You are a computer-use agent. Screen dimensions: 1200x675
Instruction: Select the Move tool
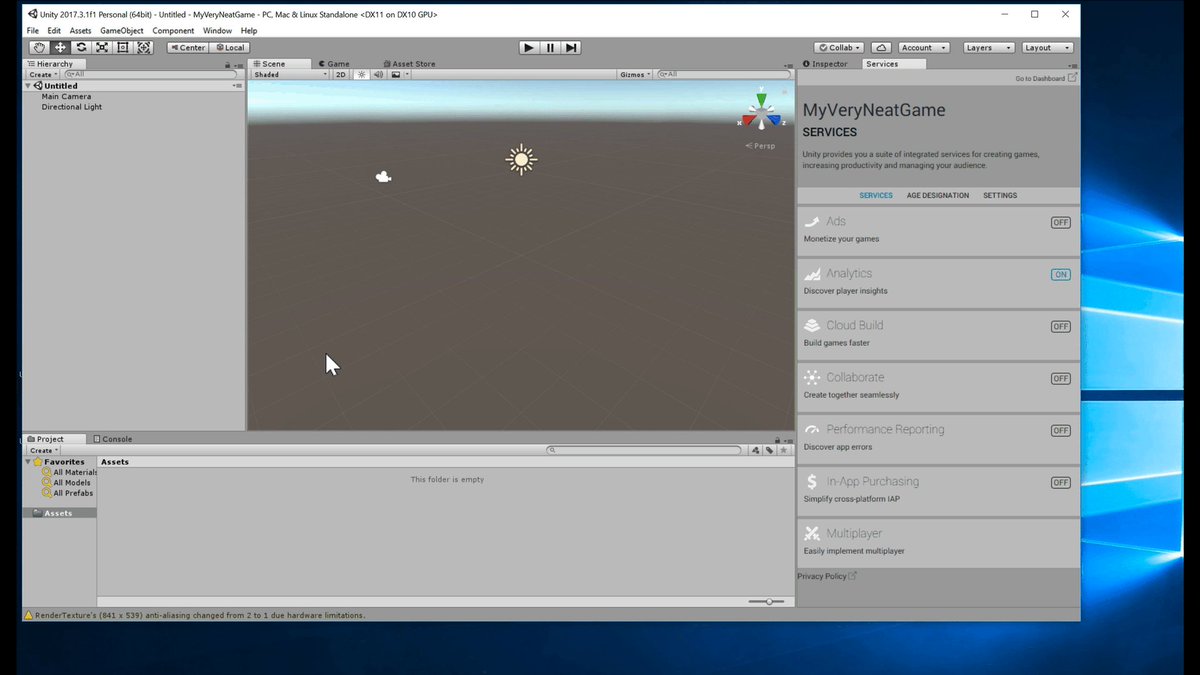click(x=60, y=47)
